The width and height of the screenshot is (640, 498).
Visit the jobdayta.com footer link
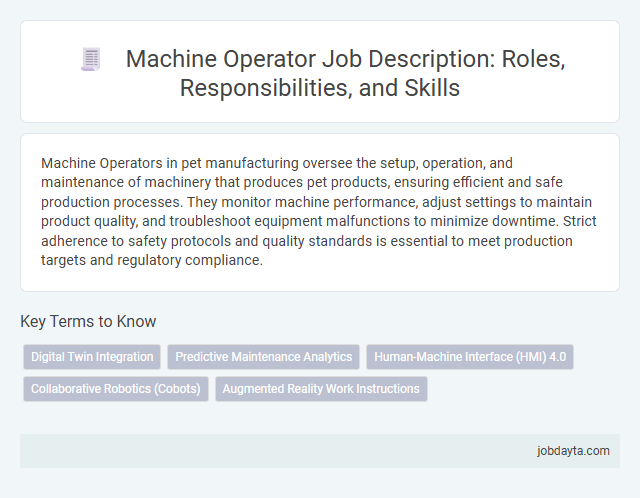[573, 451]
